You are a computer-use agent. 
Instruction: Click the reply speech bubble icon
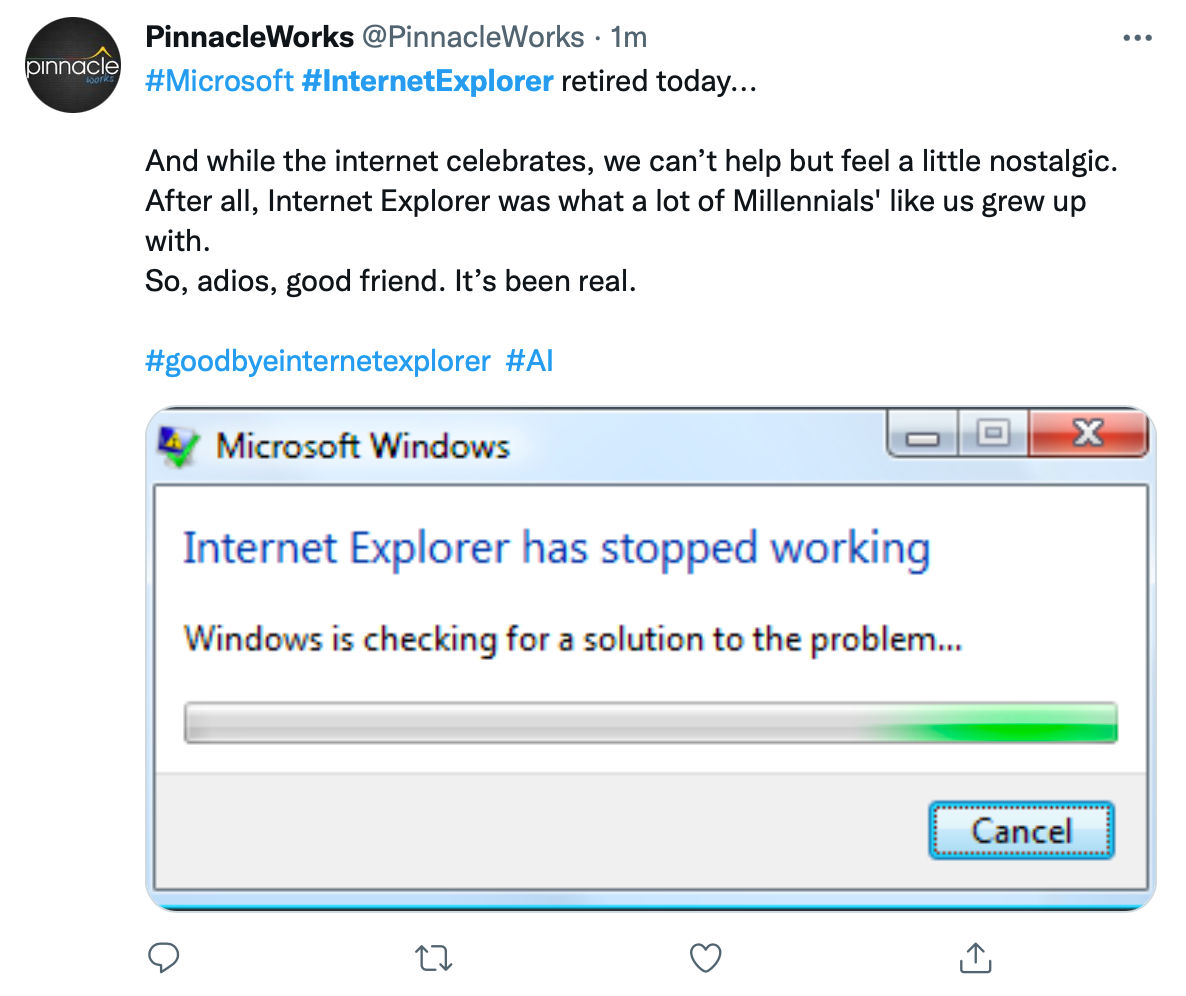coord(163,958)
